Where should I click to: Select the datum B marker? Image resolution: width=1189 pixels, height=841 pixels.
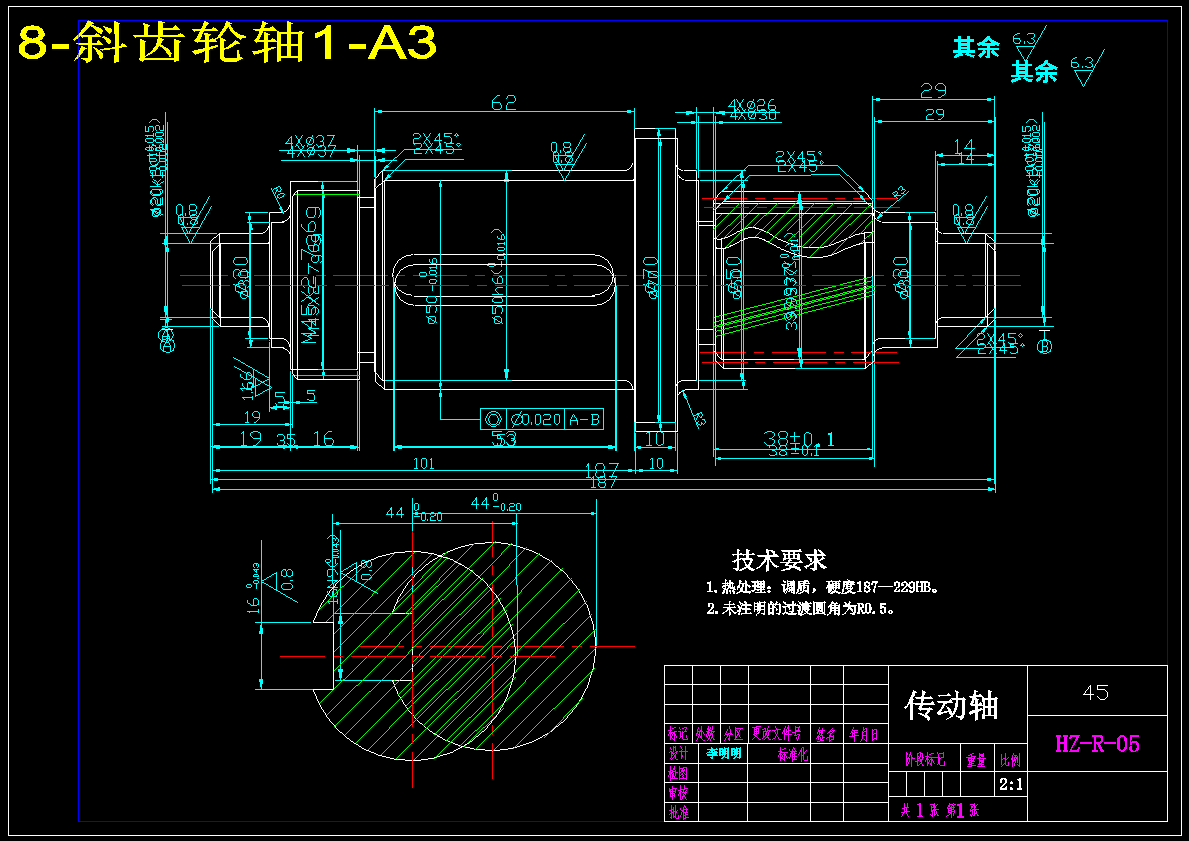coord(1044,345)
